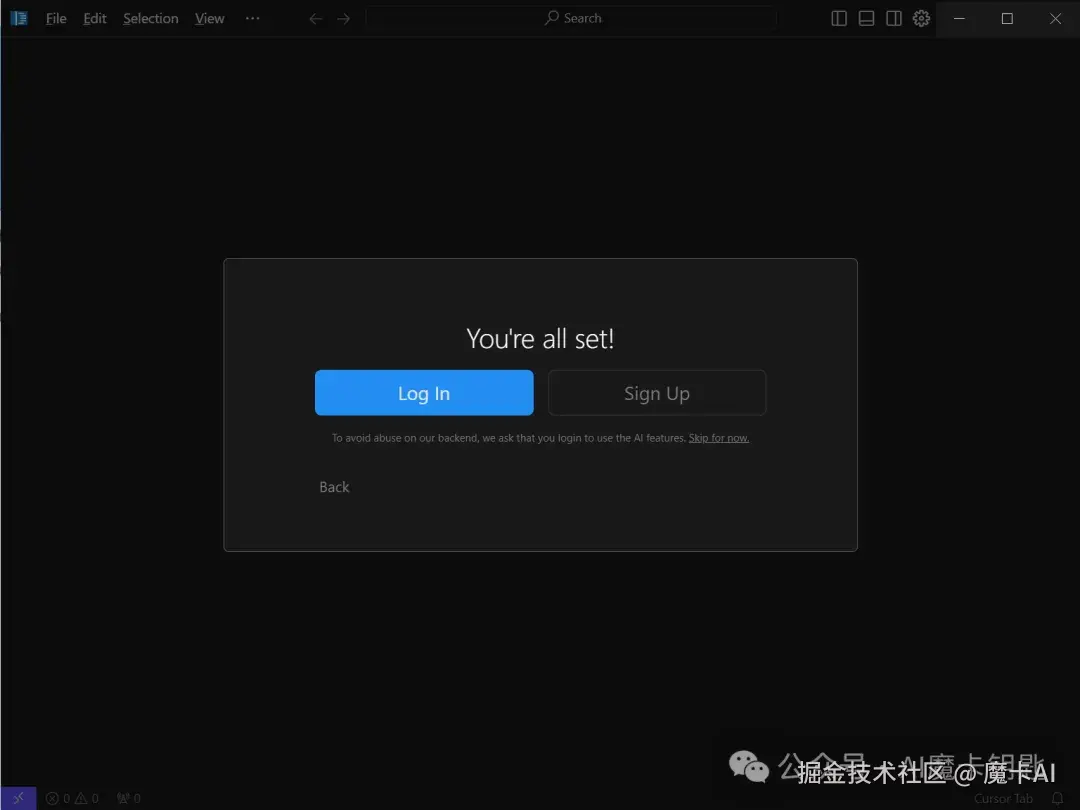Click the forwarded ports icon in status bar
1080x810 pixels.
(x=127, y=797)
